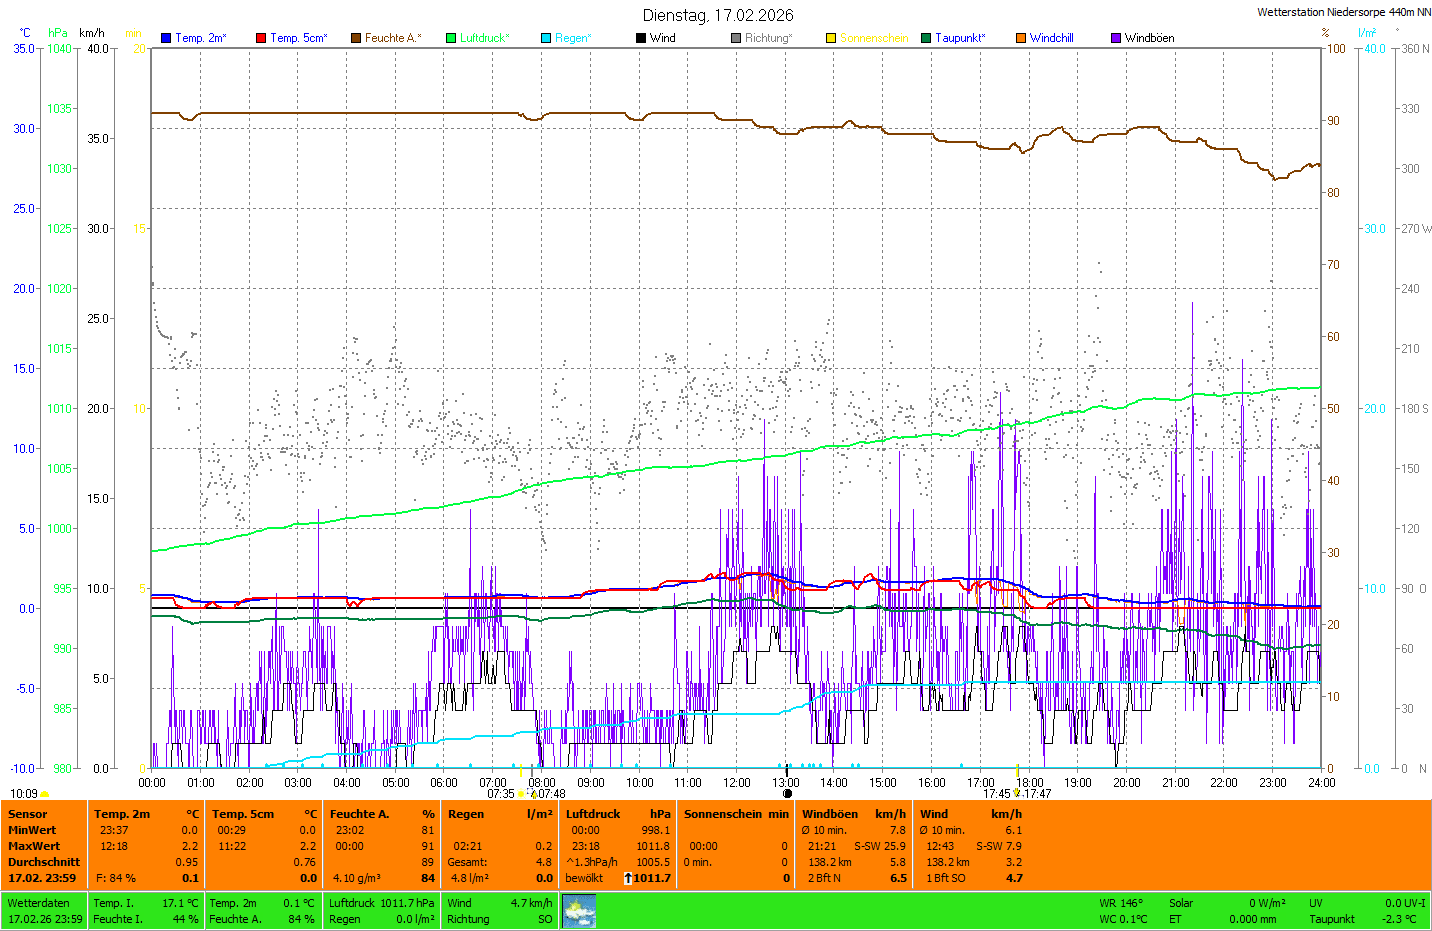Click the new moon marker below 13:00
The height and width of the screenshot is (931, 1432).
tap(787, 794)
